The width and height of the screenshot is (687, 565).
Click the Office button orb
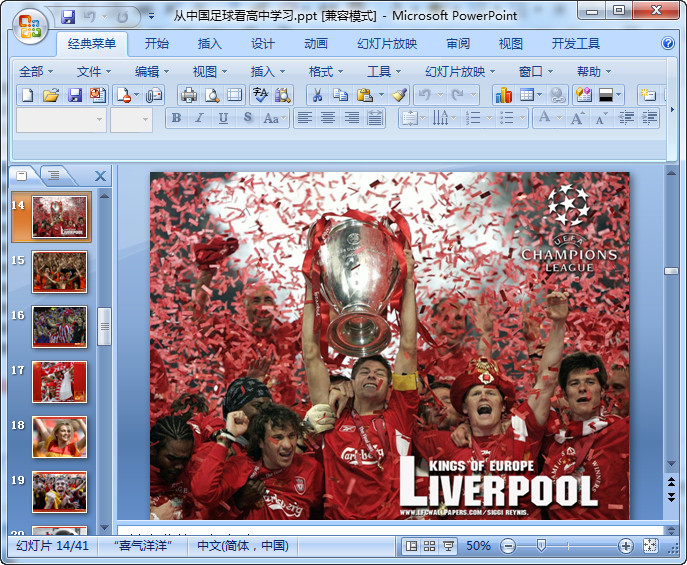pos(29,26)
